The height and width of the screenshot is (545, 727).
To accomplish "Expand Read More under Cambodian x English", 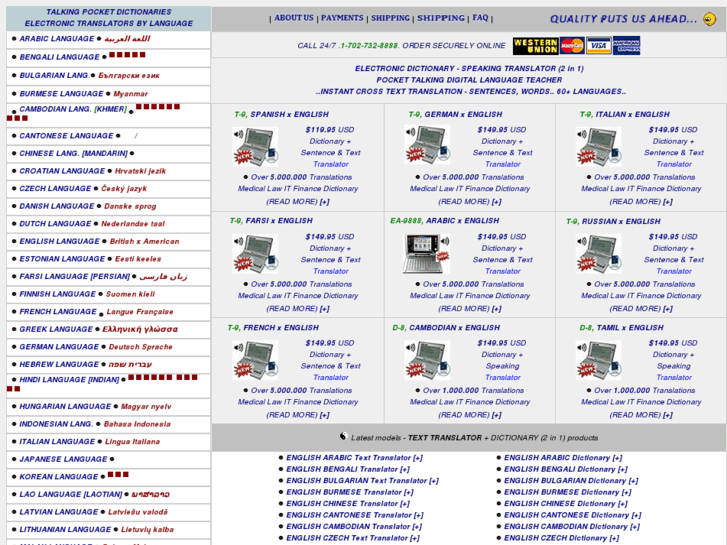I will point(470,415).
